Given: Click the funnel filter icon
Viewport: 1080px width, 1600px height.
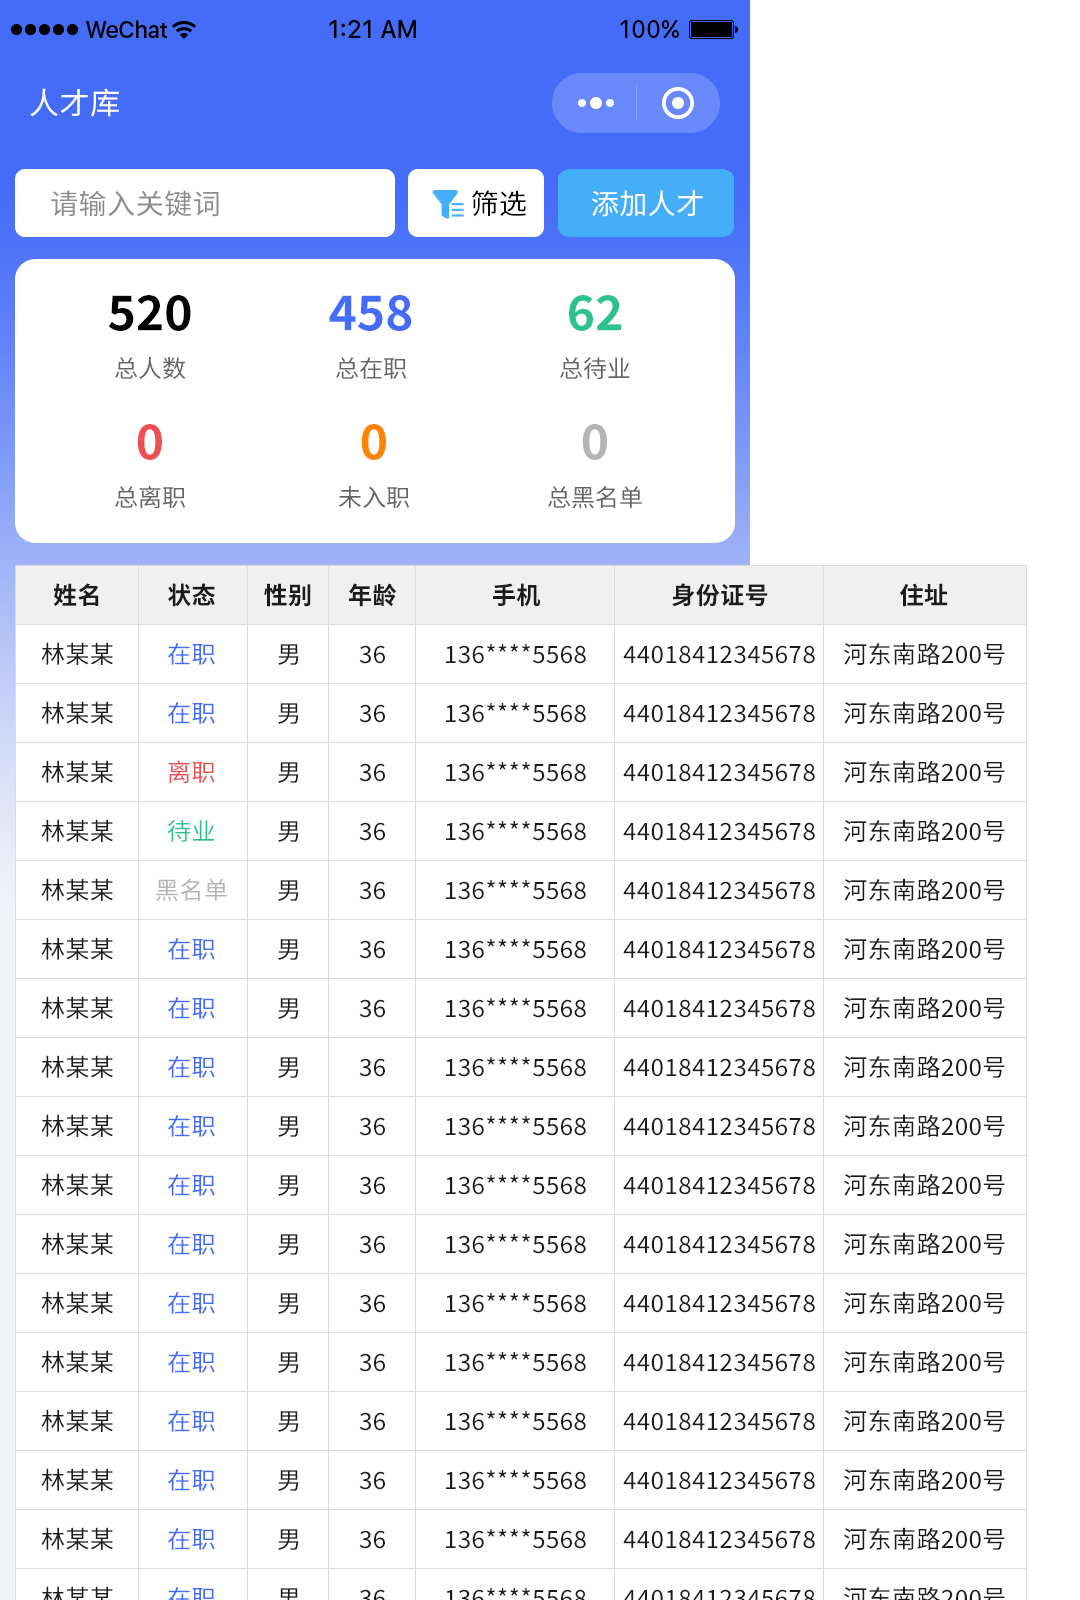Looking at the screenshot, I should tap(446, 204).
